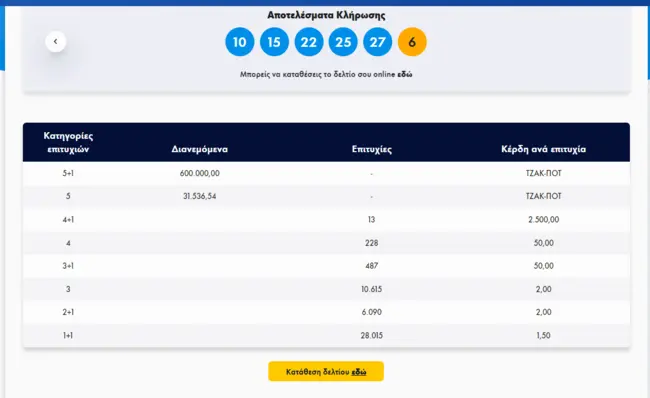650x398 pixels.
Task: Select blue ball number 15
Action: point(274,42)
